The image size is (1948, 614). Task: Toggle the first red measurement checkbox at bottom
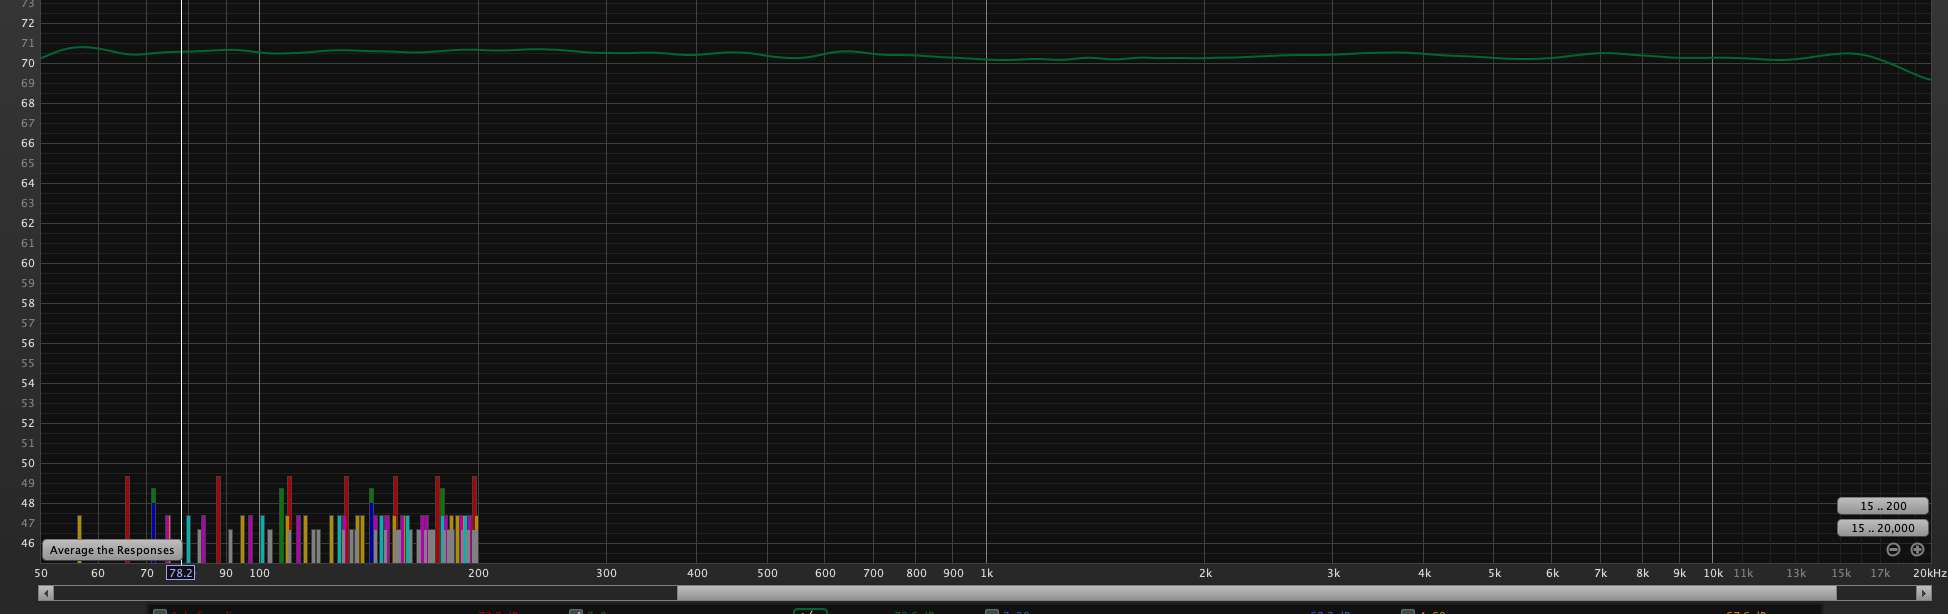[160, 611]
